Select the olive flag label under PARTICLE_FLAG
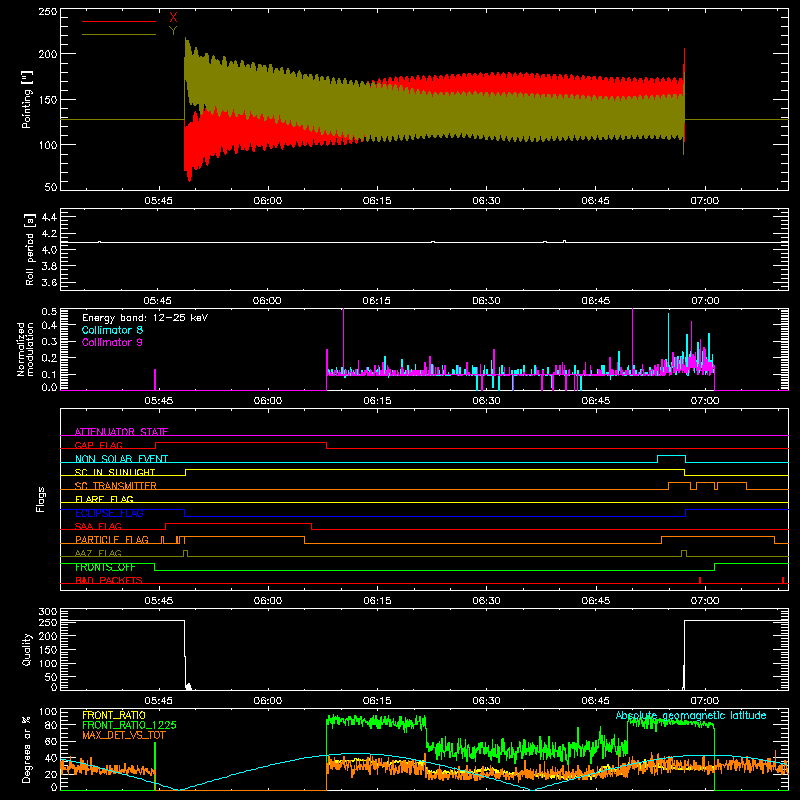Viewport: 800px width, 800px height. [x=98, y=553]
